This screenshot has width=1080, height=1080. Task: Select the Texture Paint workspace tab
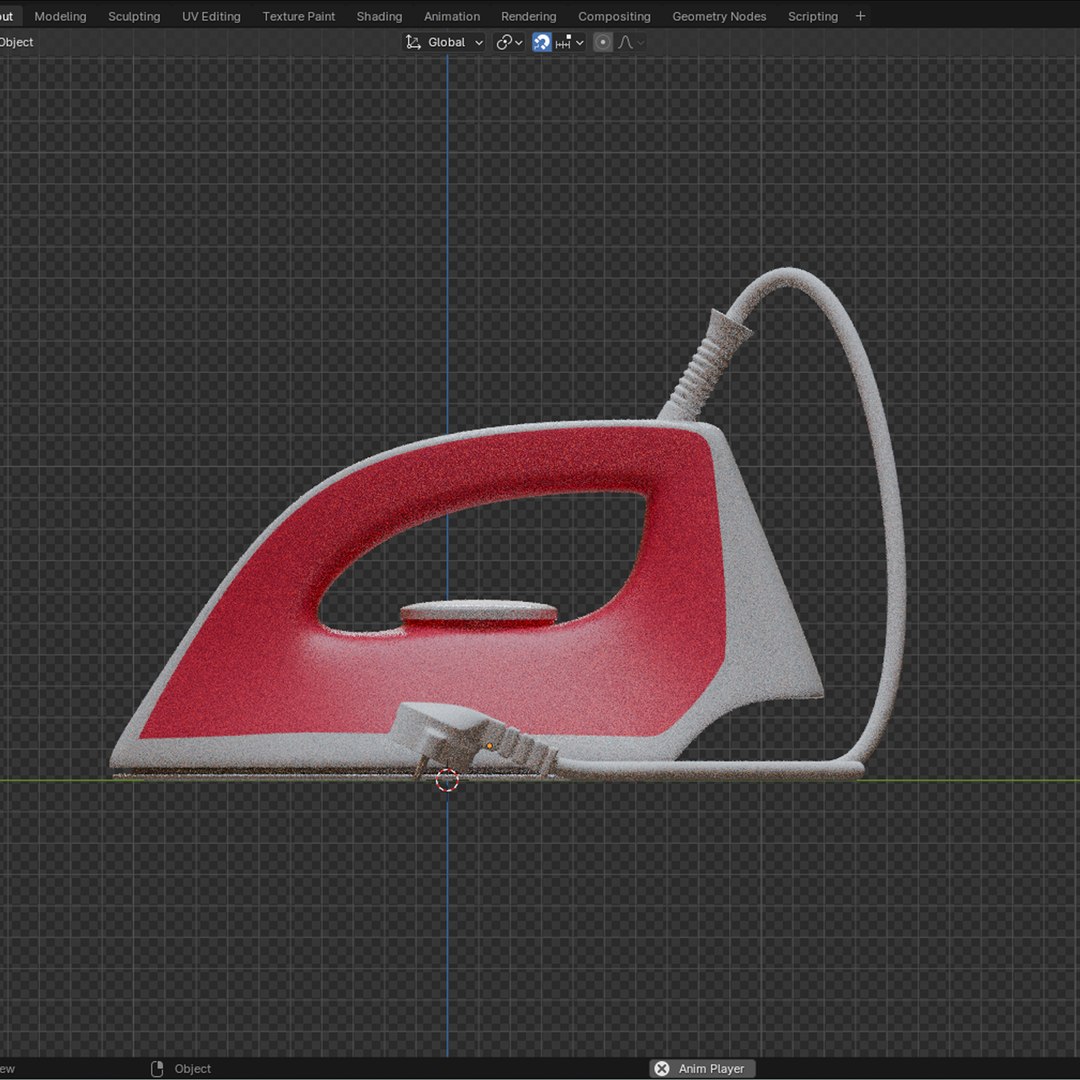(298, 16)
